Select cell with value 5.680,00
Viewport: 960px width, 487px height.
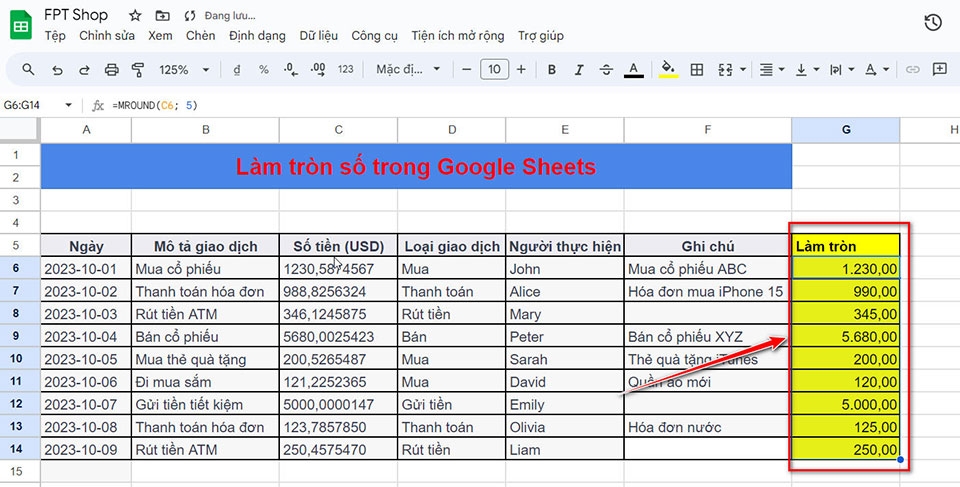coord(846,336)
